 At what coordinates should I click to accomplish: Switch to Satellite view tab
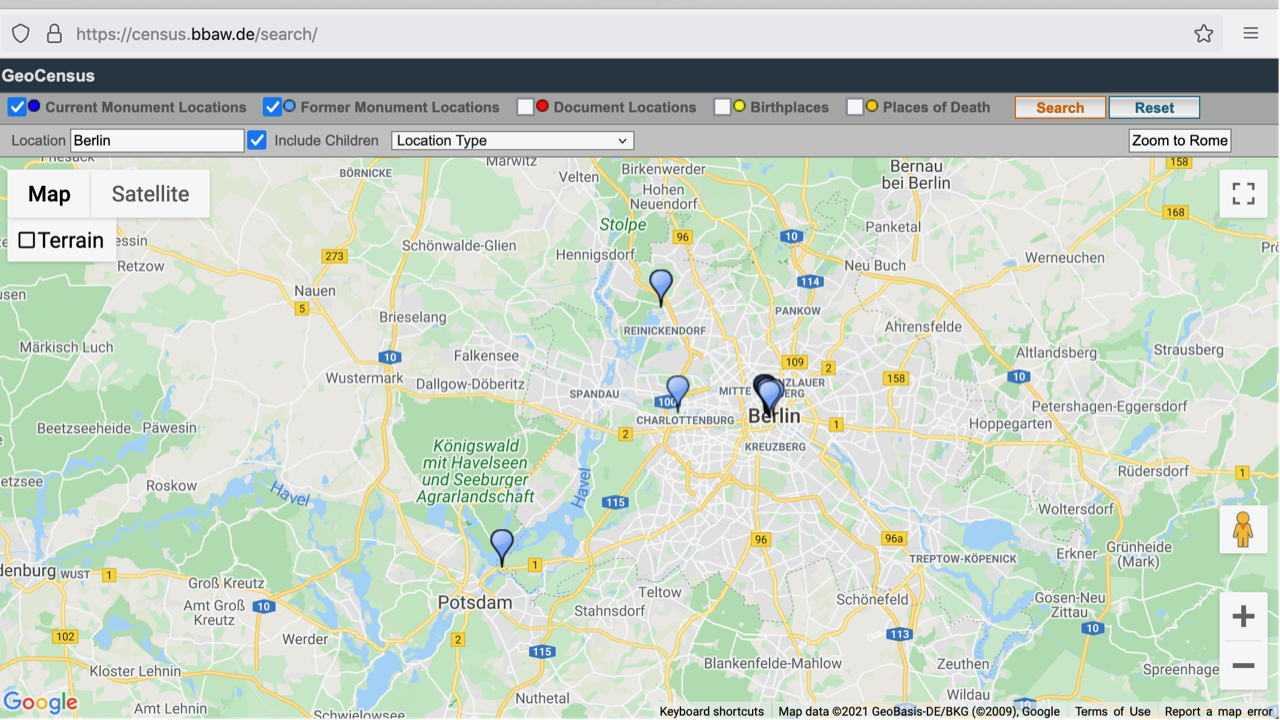pos(150,194)
